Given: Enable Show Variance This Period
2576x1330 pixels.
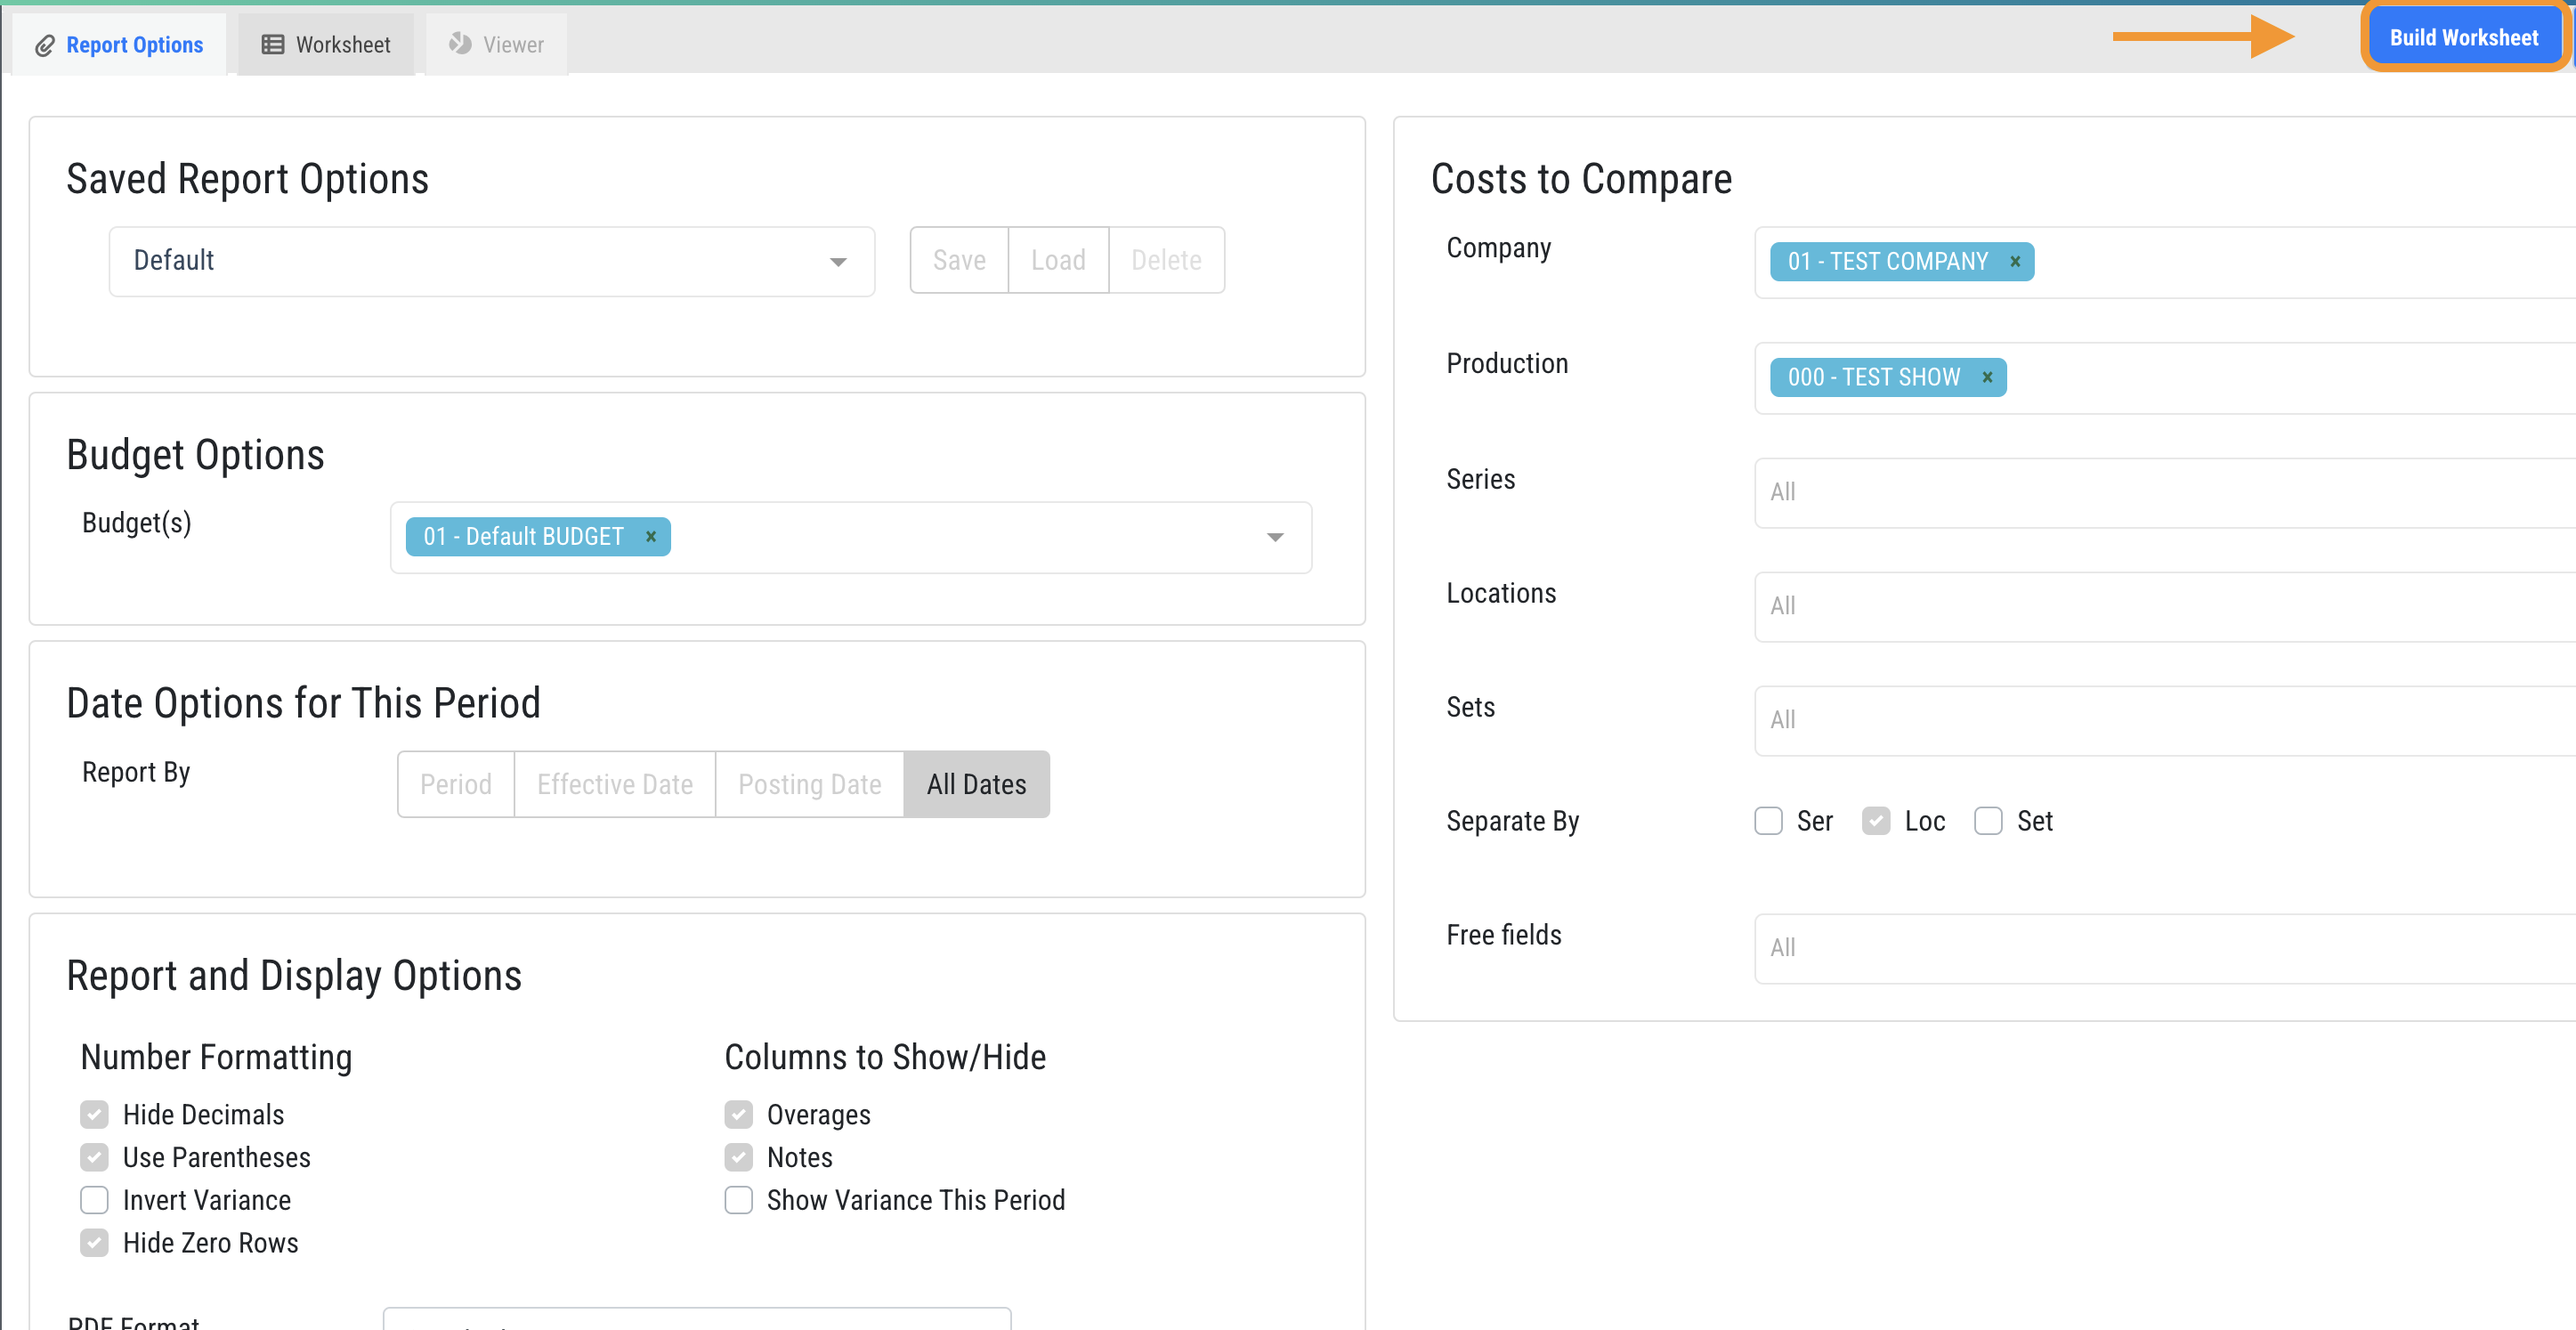Looking at the screenshot, I should pos(738,1200).
